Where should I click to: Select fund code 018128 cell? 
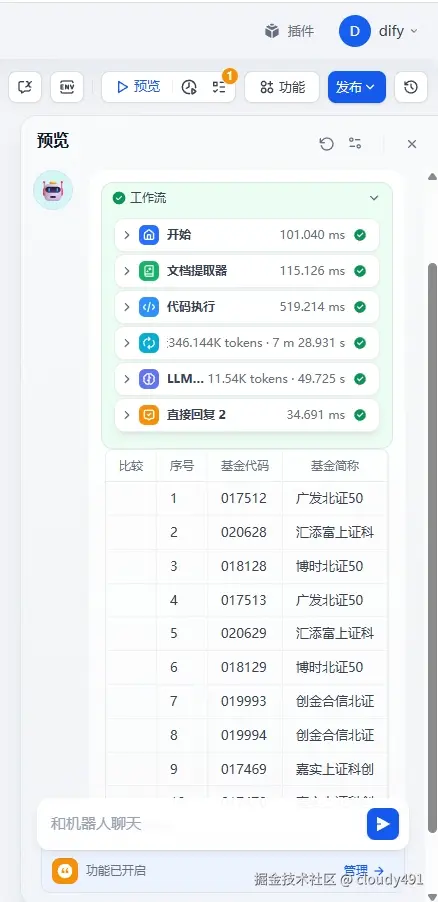245,566
